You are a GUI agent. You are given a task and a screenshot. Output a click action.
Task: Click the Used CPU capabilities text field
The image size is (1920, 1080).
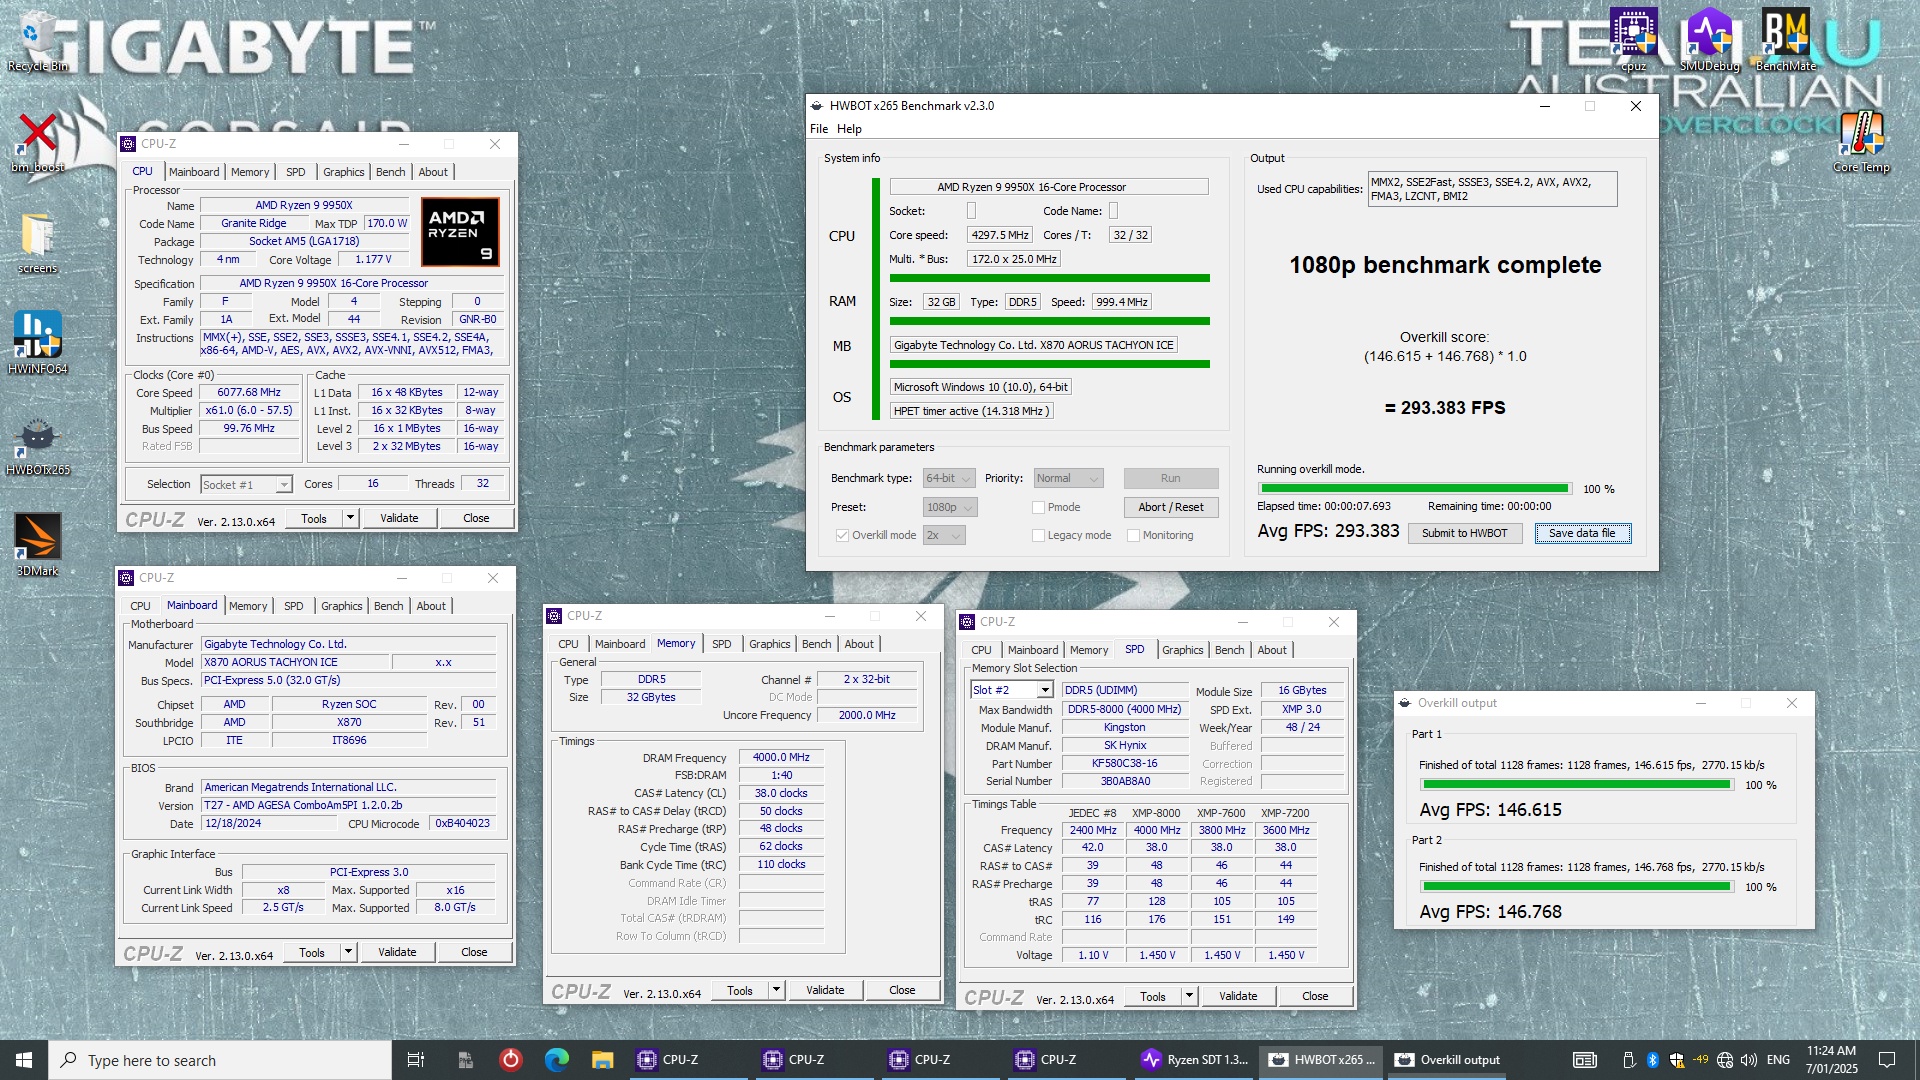click(1491, 189)
